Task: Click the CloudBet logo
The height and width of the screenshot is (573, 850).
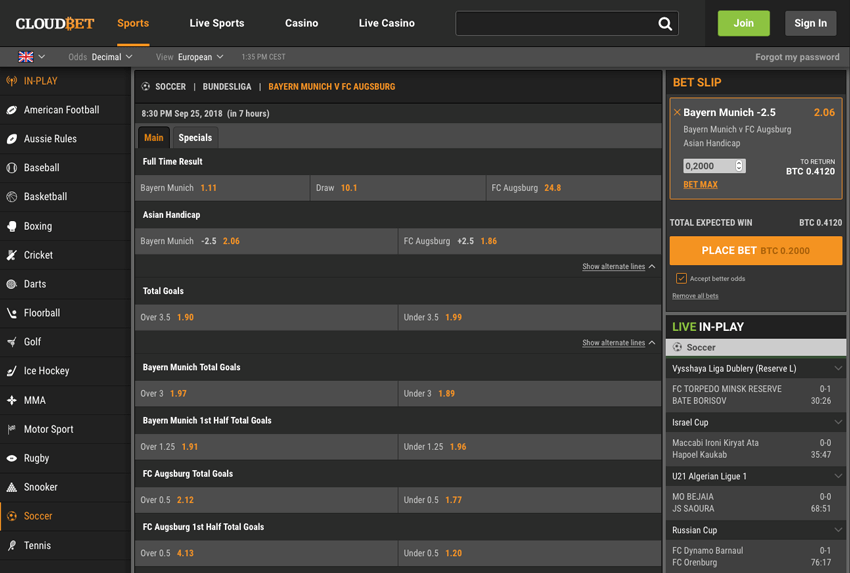Action: pos(55,23)
